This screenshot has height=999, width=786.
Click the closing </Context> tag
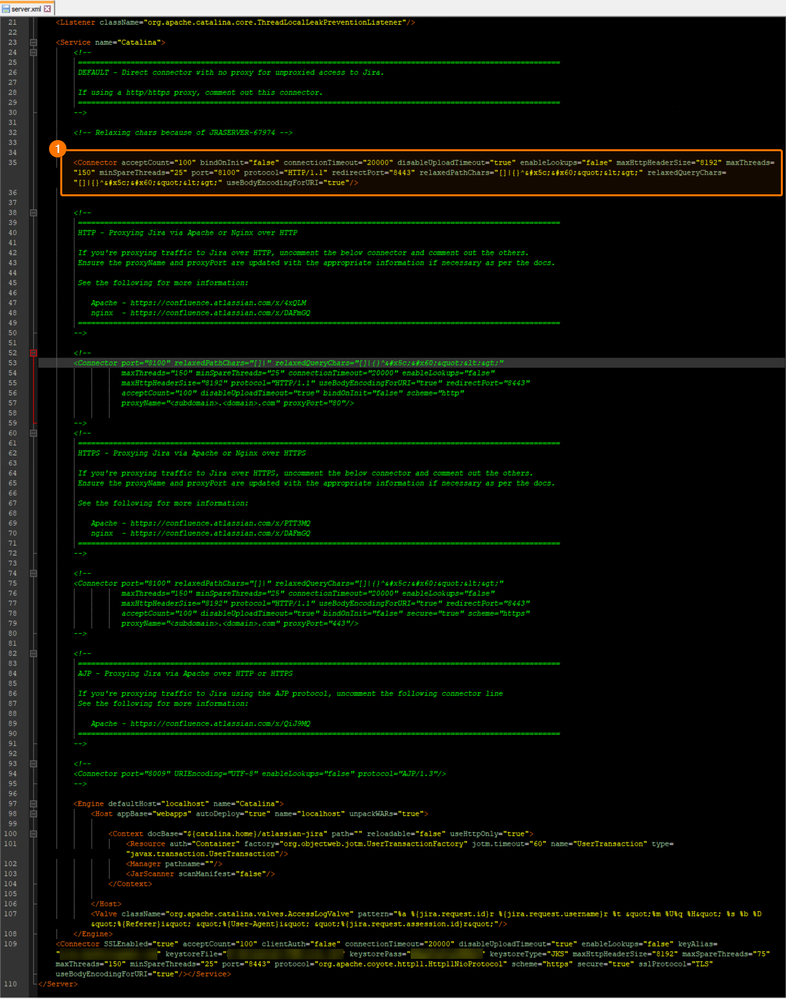click(130, 884)
